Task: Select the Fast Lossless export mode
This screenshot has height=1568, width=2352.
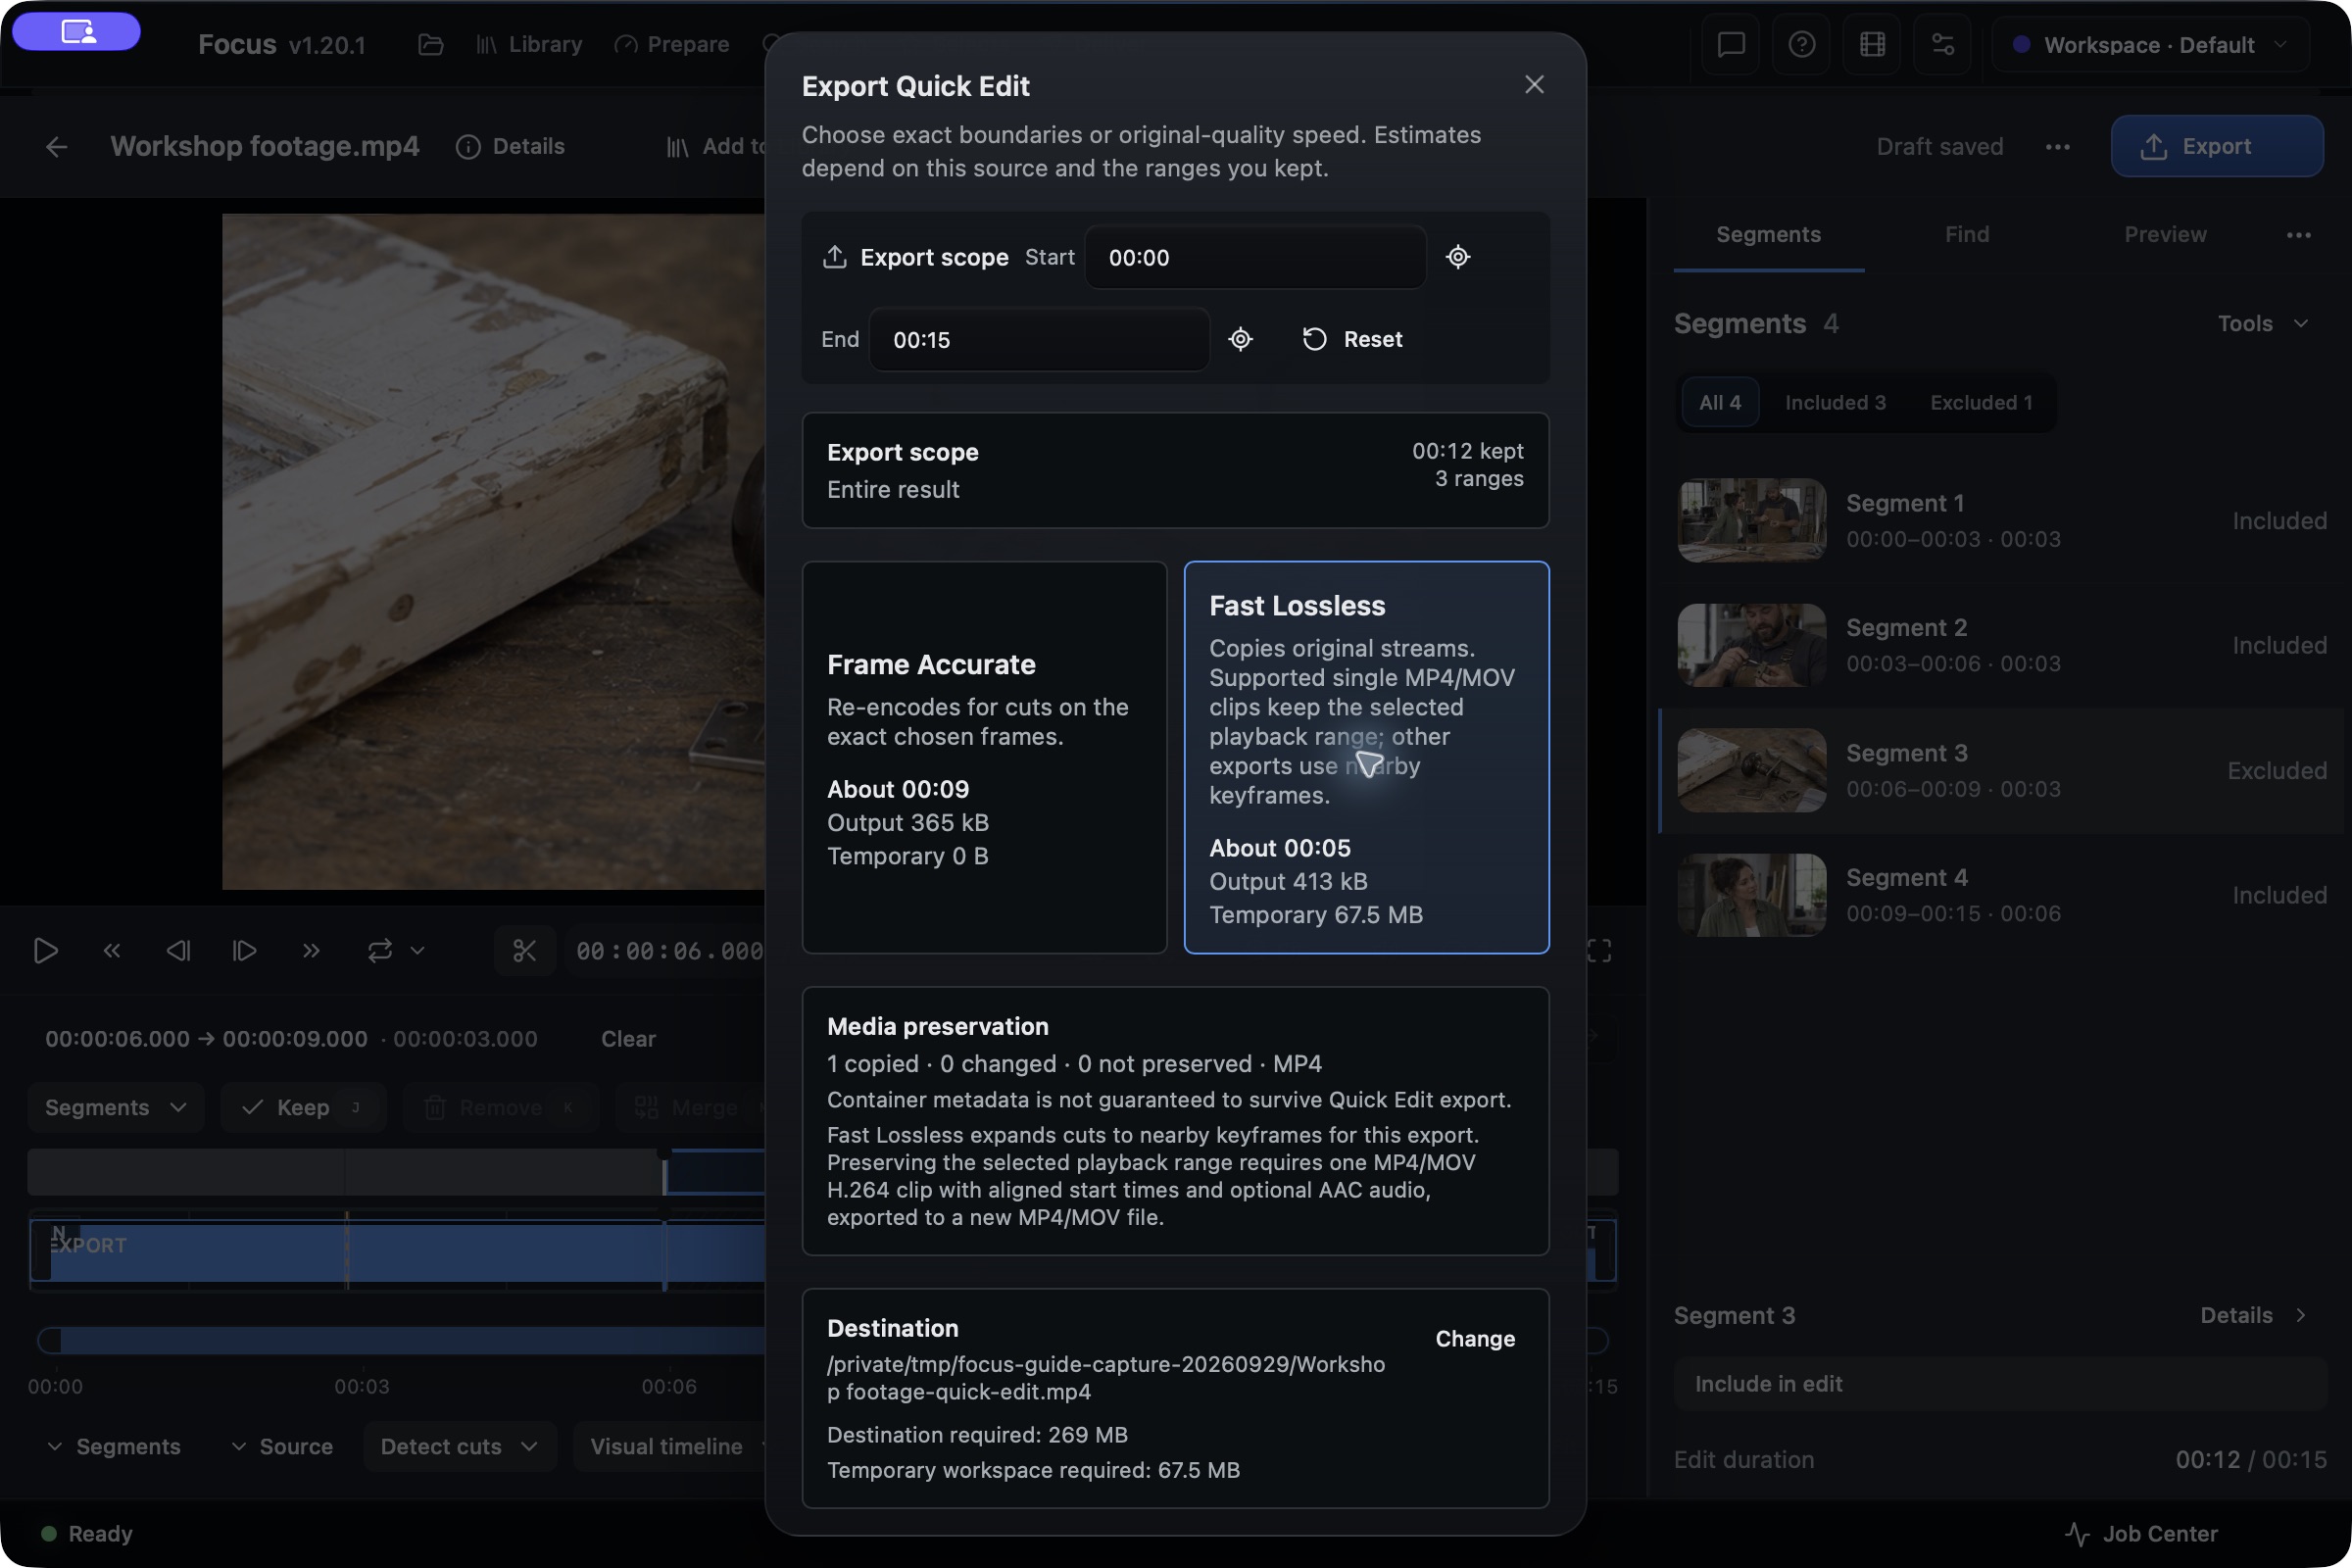Action: 1366,757
